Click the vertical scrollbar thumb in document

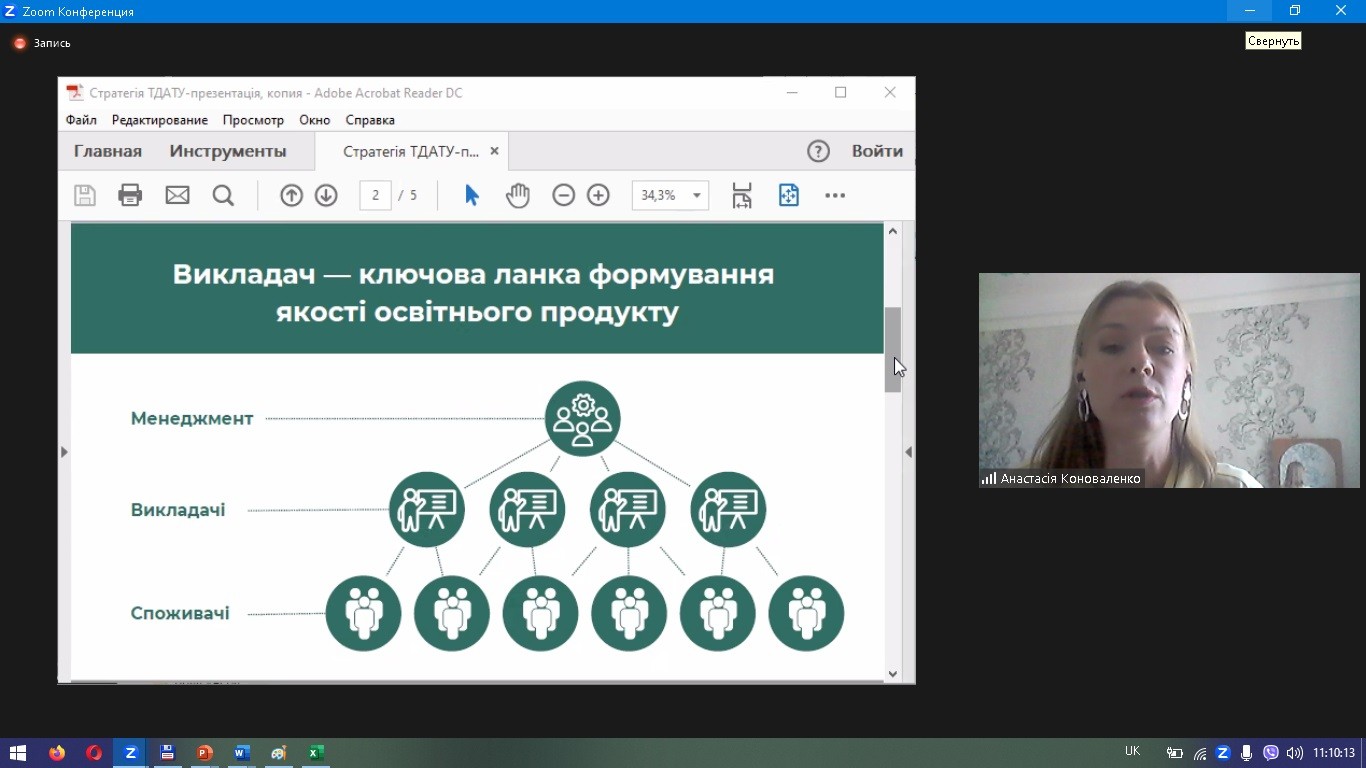coord(892,349)
